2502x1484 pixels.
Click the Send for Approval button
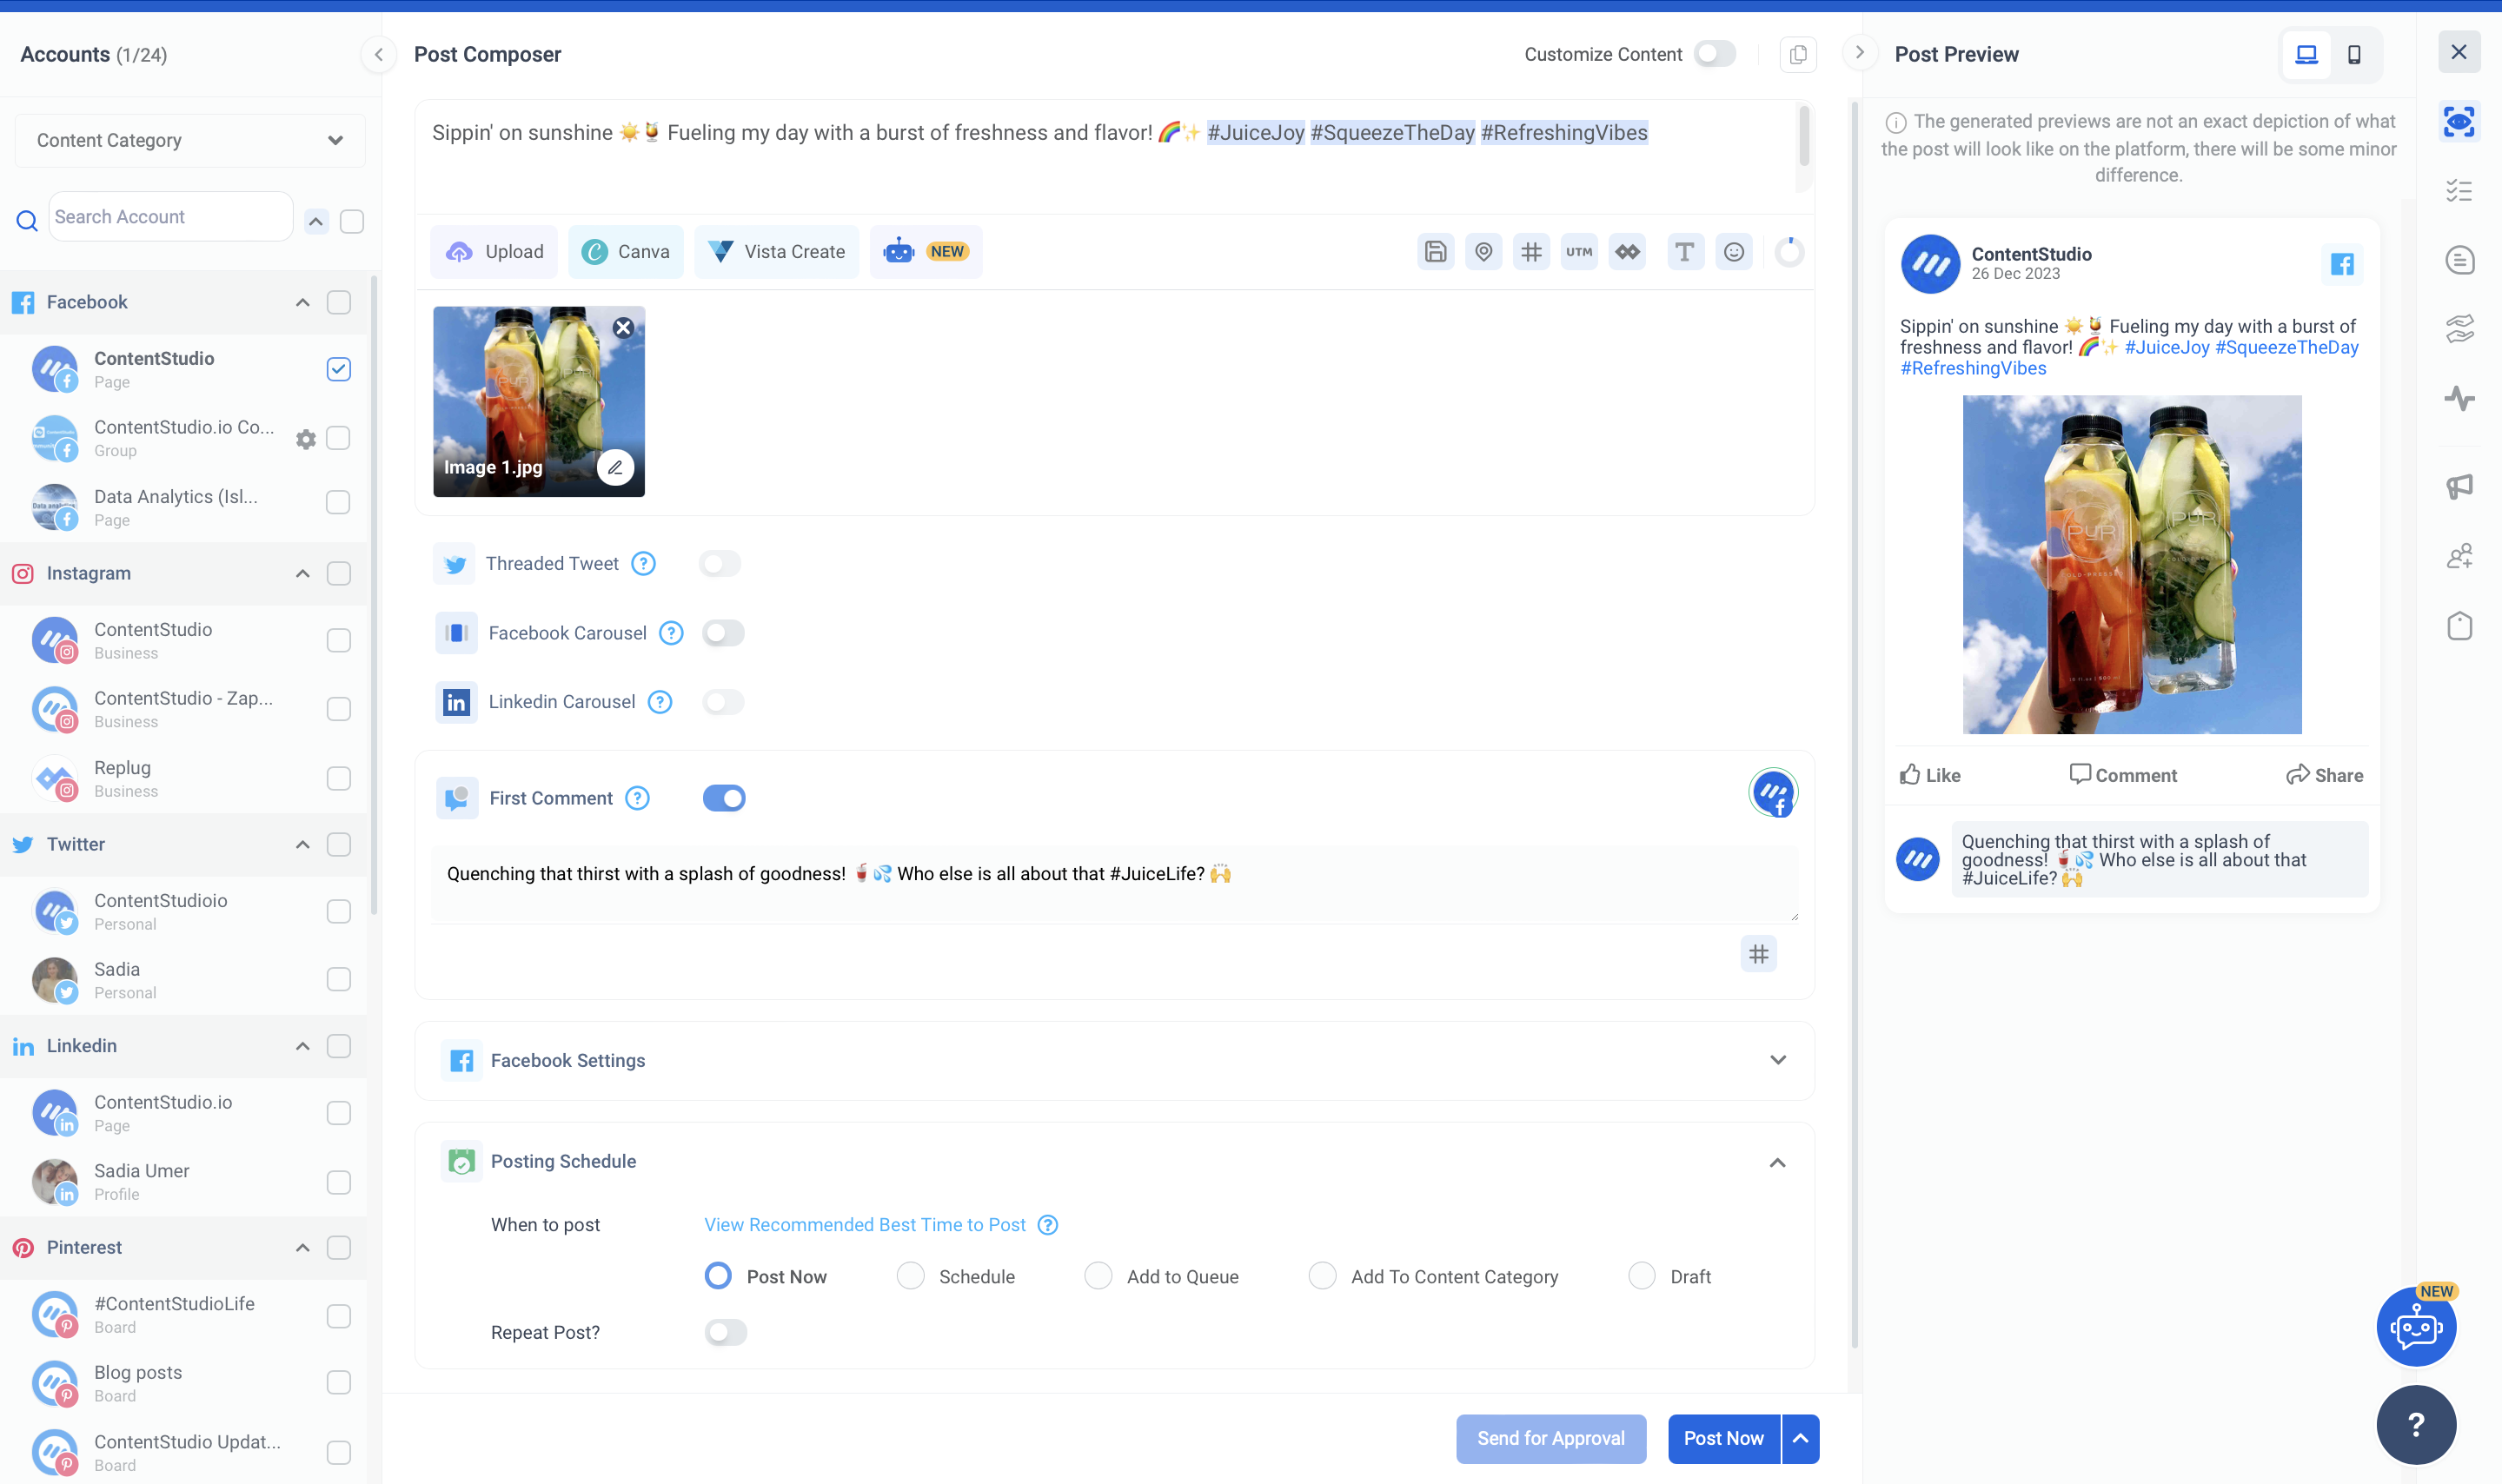tap(1551, 1436)
